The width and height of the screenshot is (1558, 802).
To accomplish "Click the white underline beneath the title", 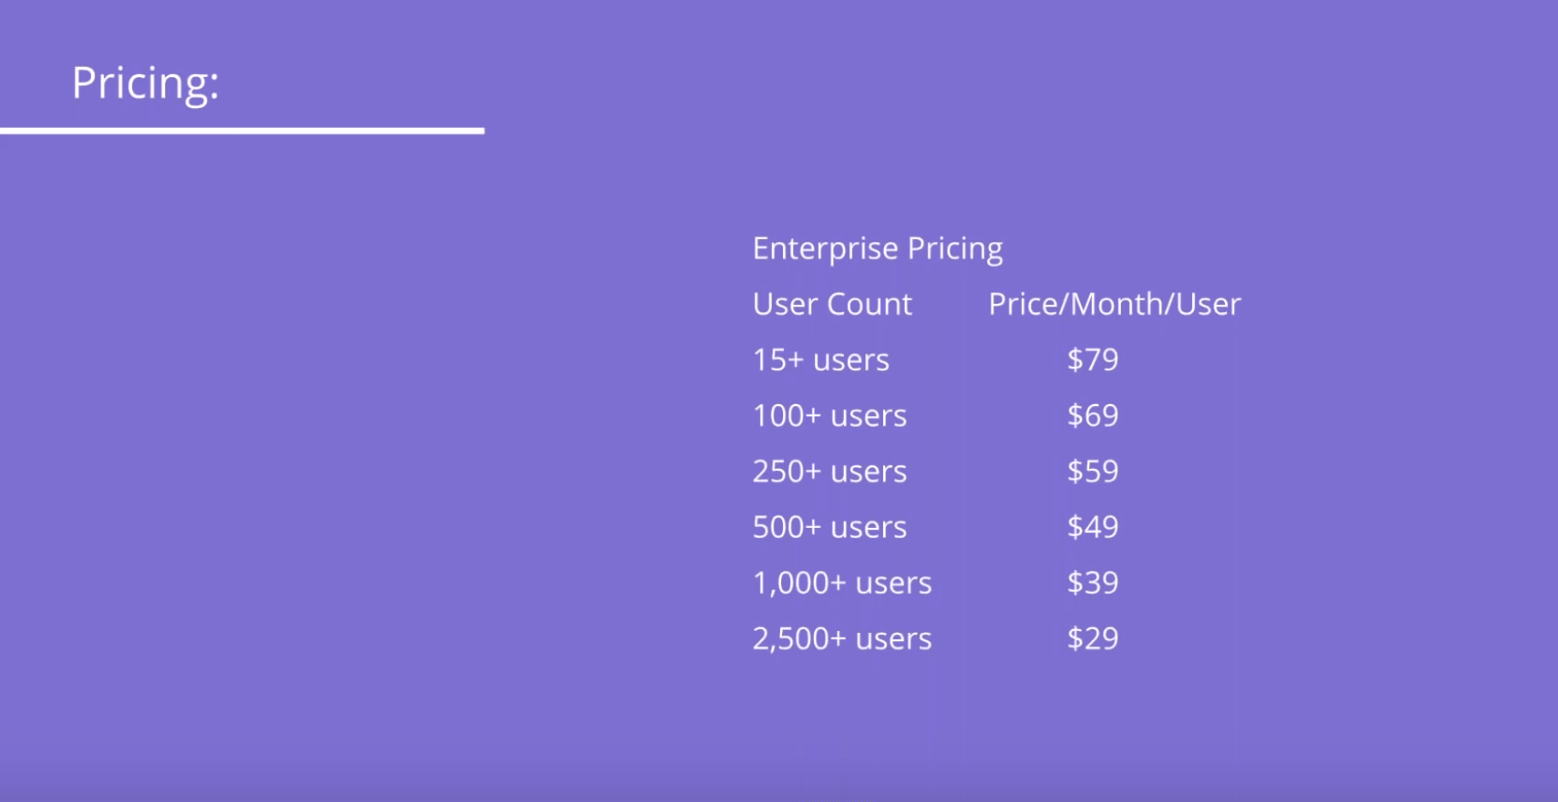I will 242,130.
